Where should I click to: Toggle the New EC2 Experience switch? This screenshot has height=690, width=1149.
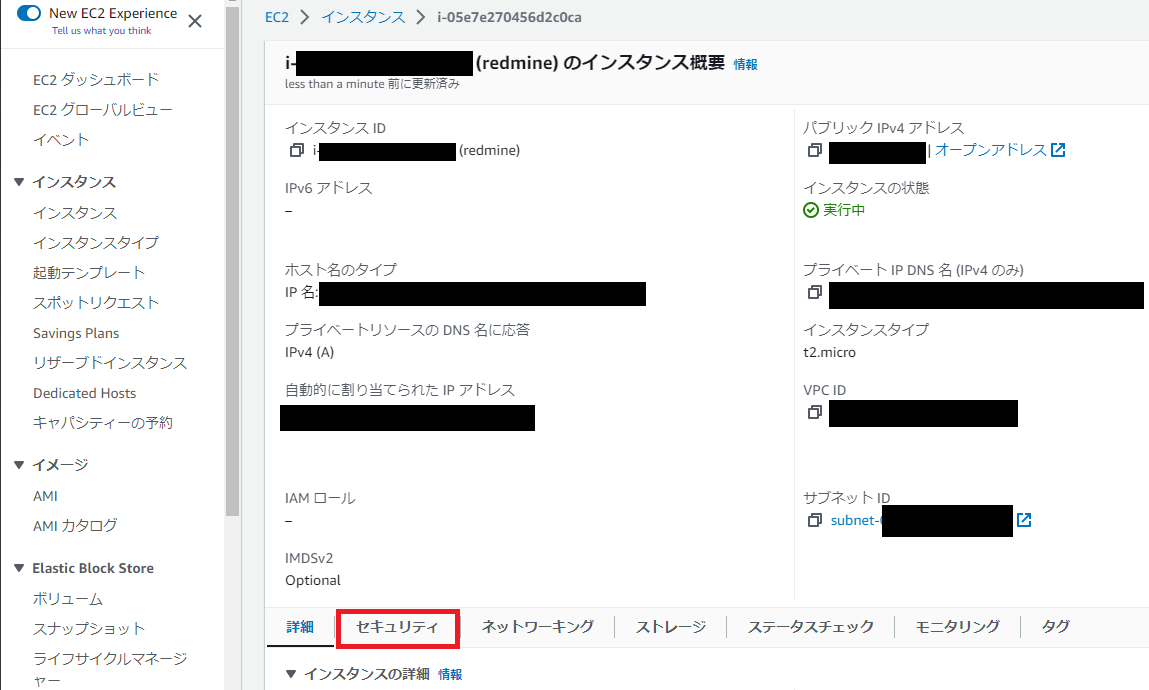pos(30,14)
